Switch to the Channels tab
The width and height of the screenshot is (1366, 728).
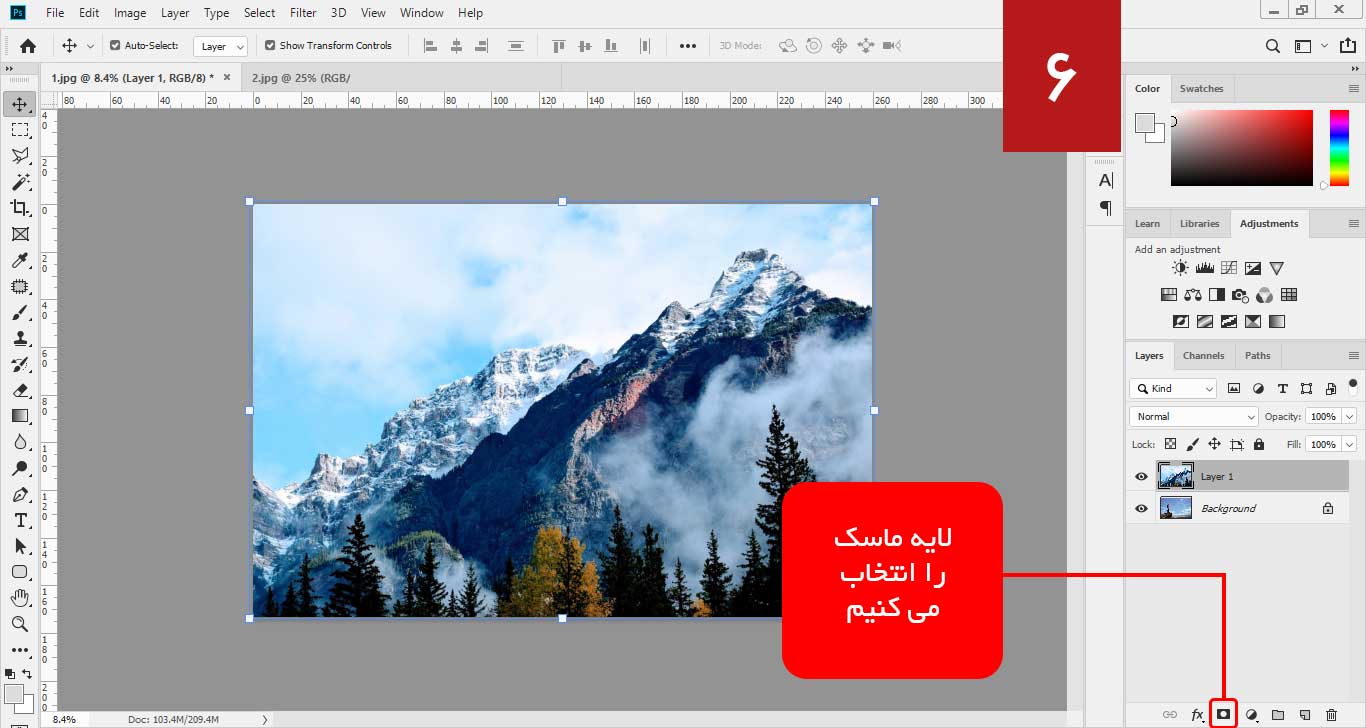click(1203, 355)
